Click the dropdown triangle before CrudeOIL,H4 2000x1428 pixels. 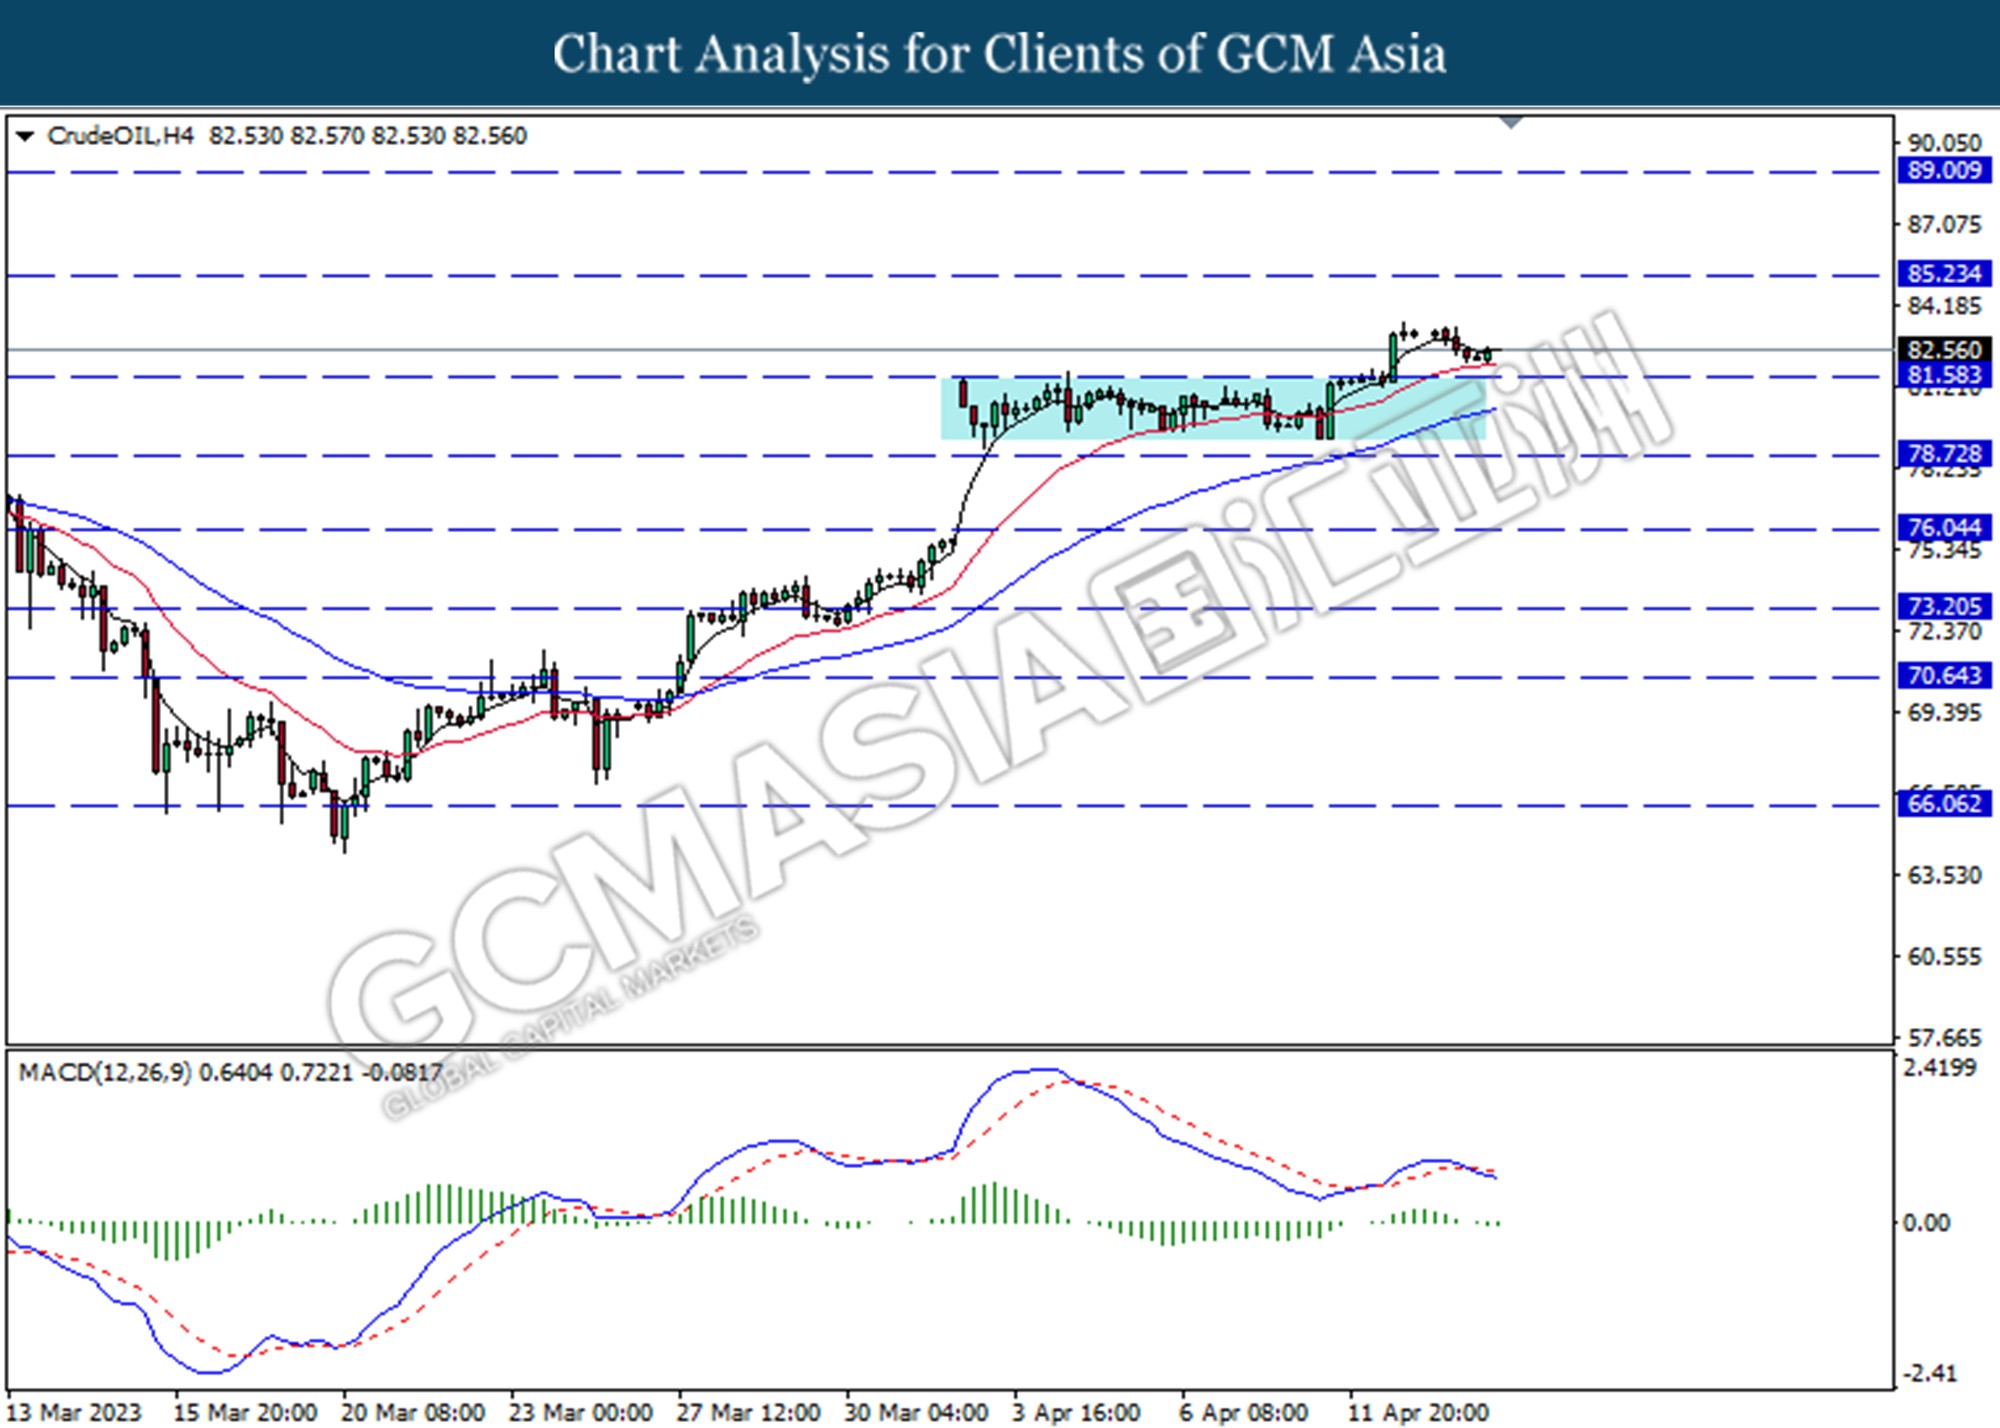(x=25, y=136)
